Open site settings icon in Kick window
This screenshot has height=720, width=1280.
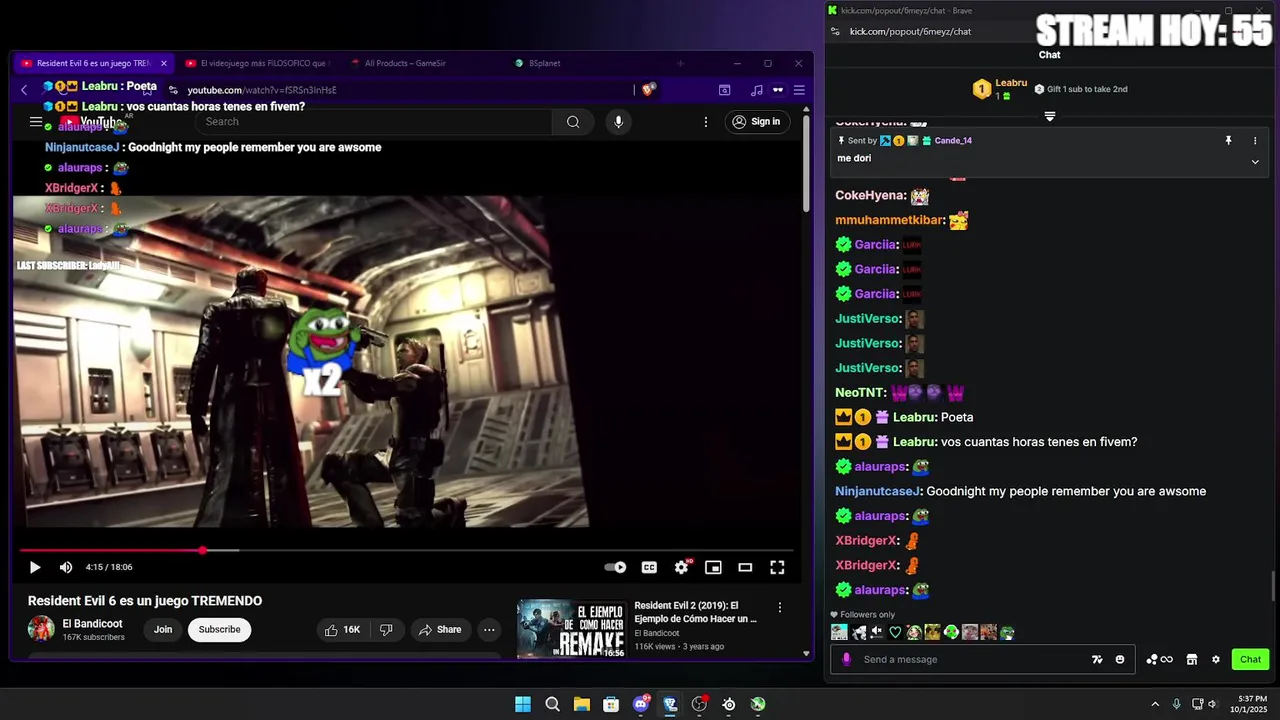pos(835,31)
